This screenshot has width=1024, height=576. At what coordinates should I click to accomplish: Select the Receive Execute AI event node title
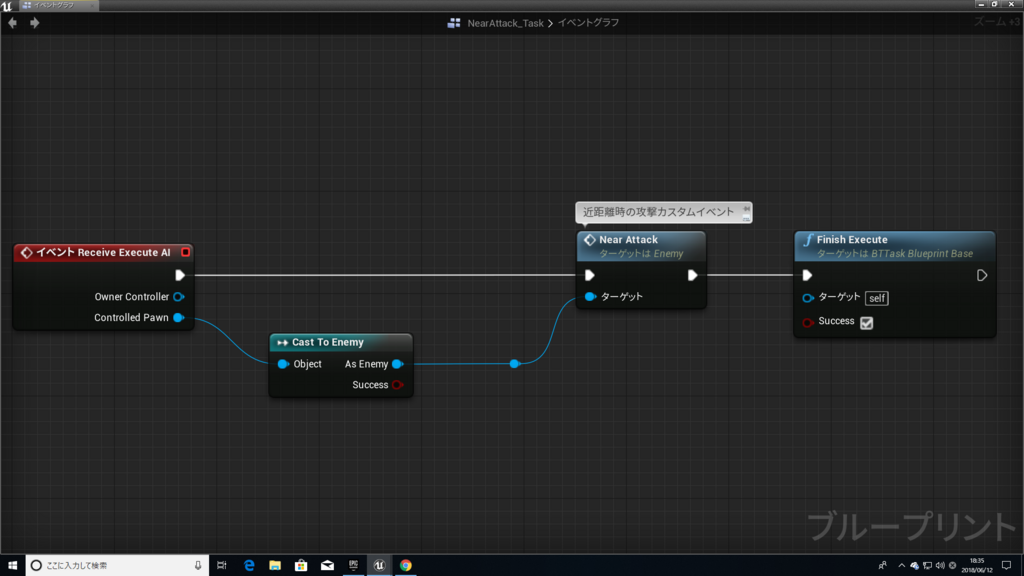[x=103, y=252]
